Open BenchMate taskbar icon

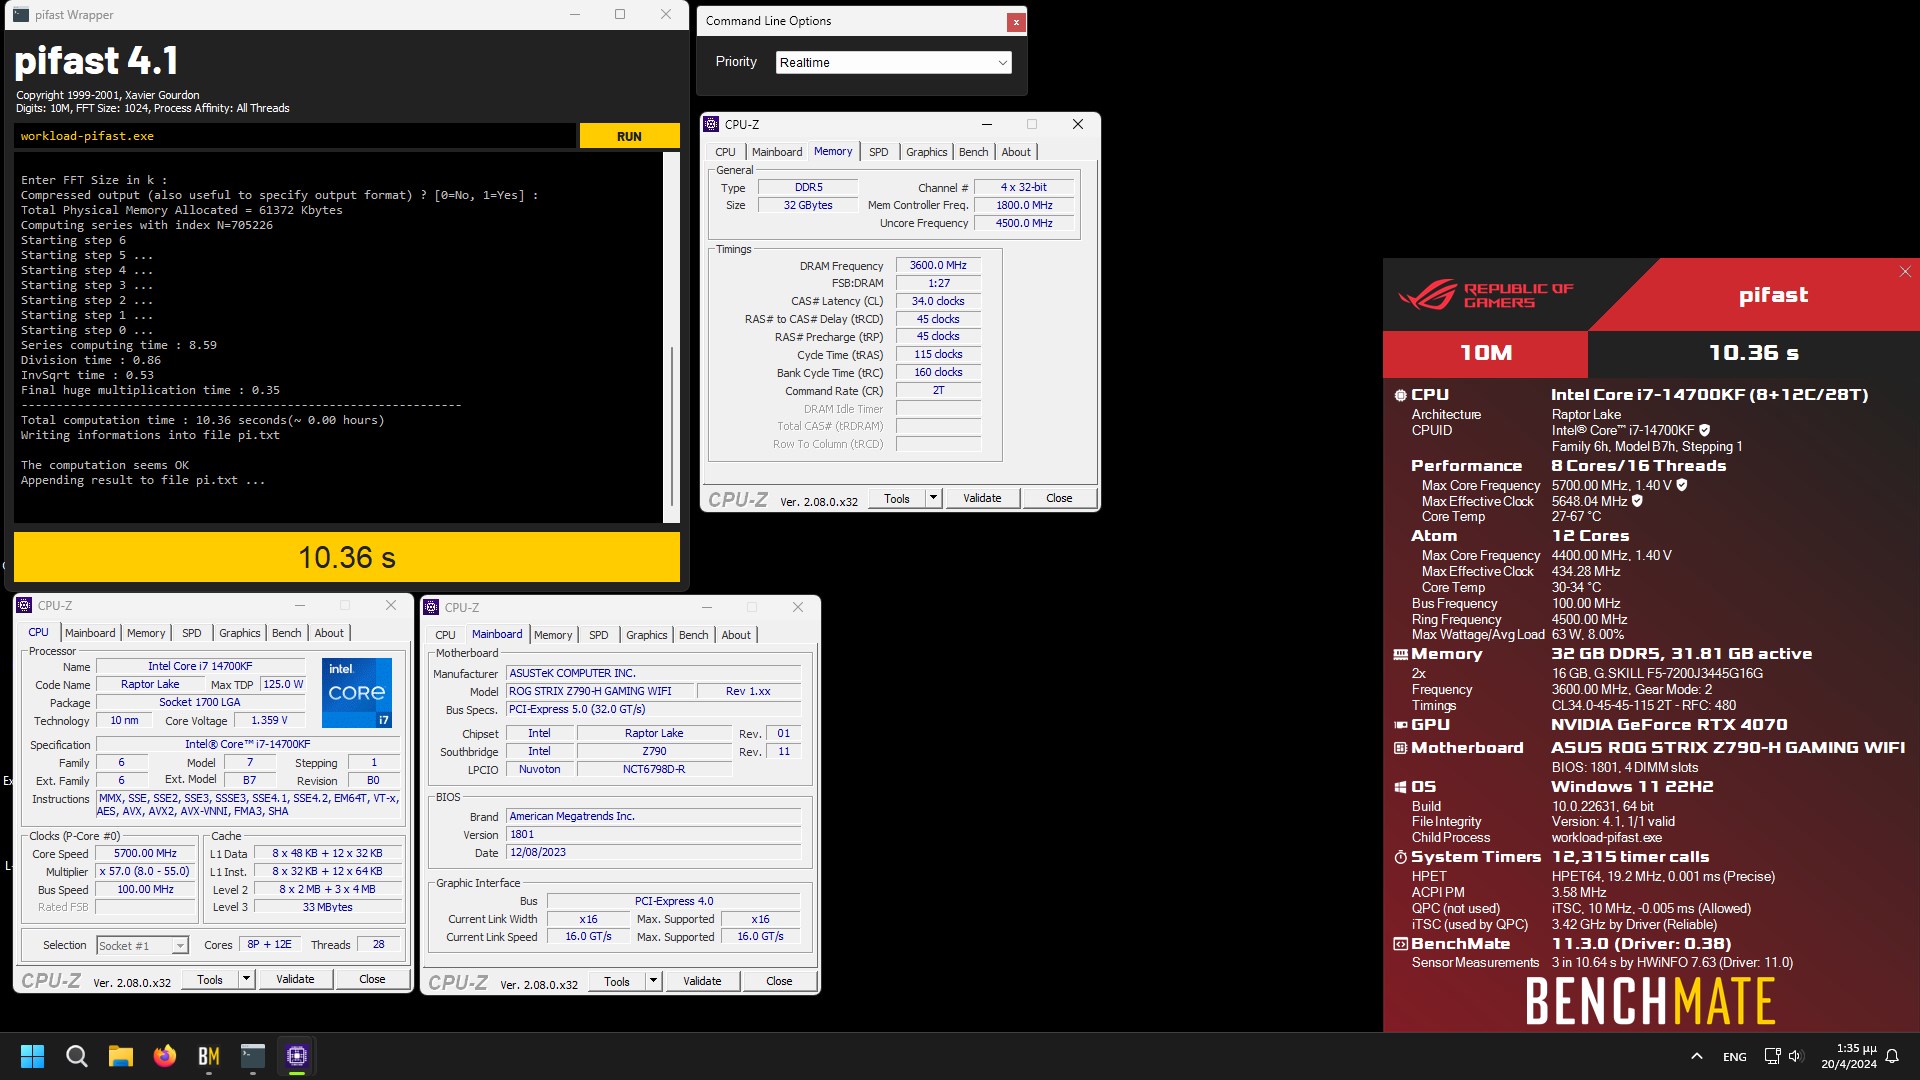click(209, 1056)
